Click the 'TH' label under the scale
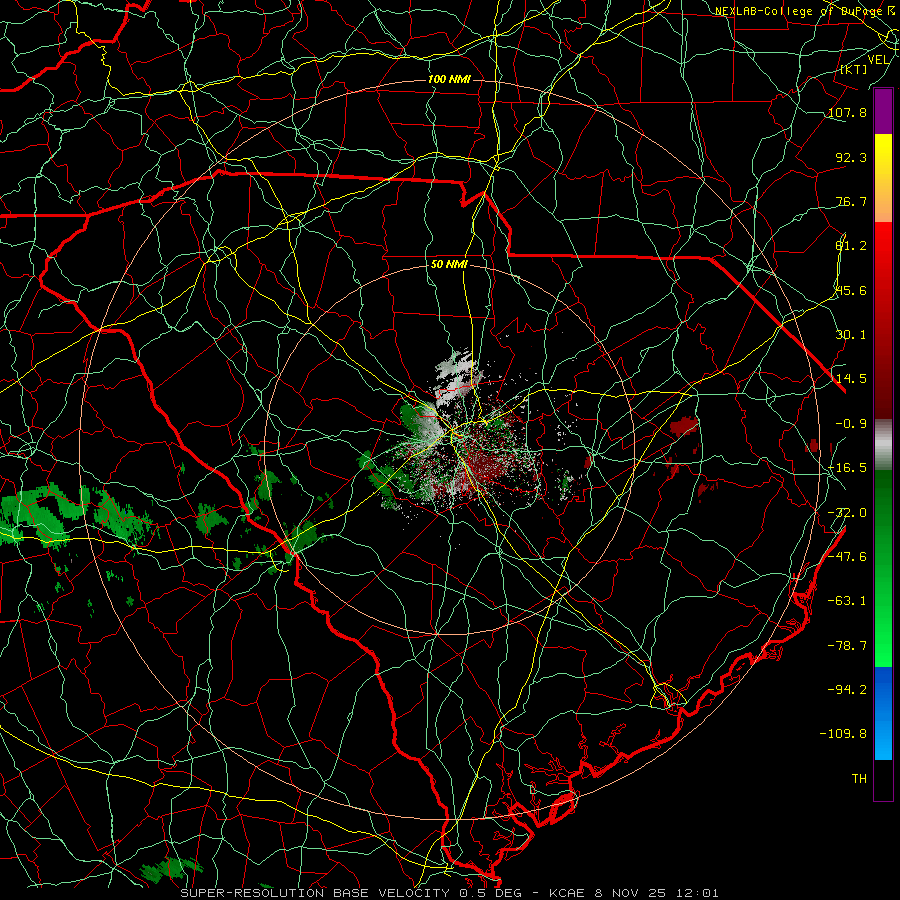The image size is (900, 900). pyautogui.click(x=859, y=779)
